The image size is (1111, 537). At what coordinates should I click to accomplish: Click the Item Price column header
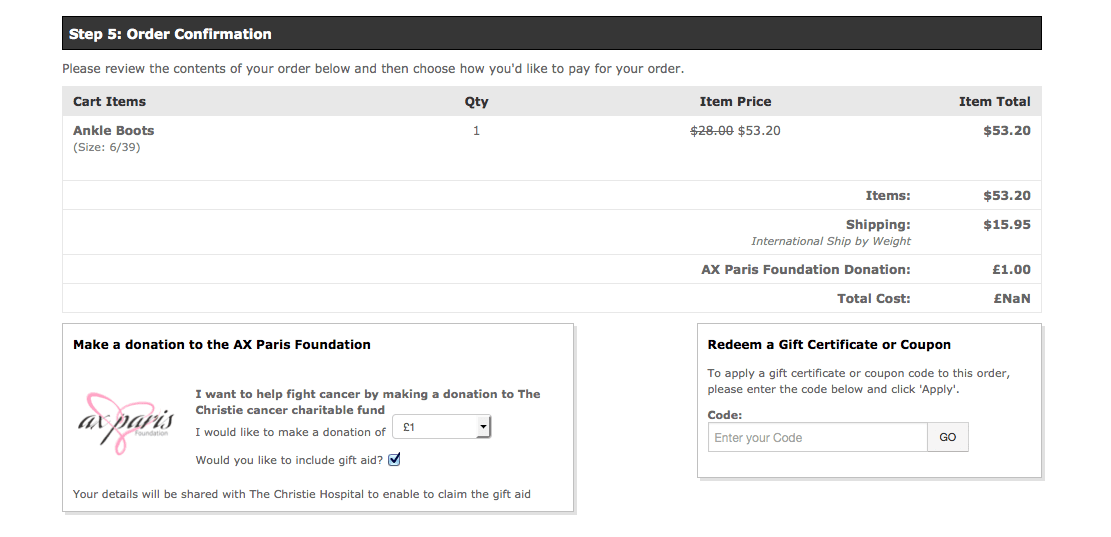coord(735,101)
